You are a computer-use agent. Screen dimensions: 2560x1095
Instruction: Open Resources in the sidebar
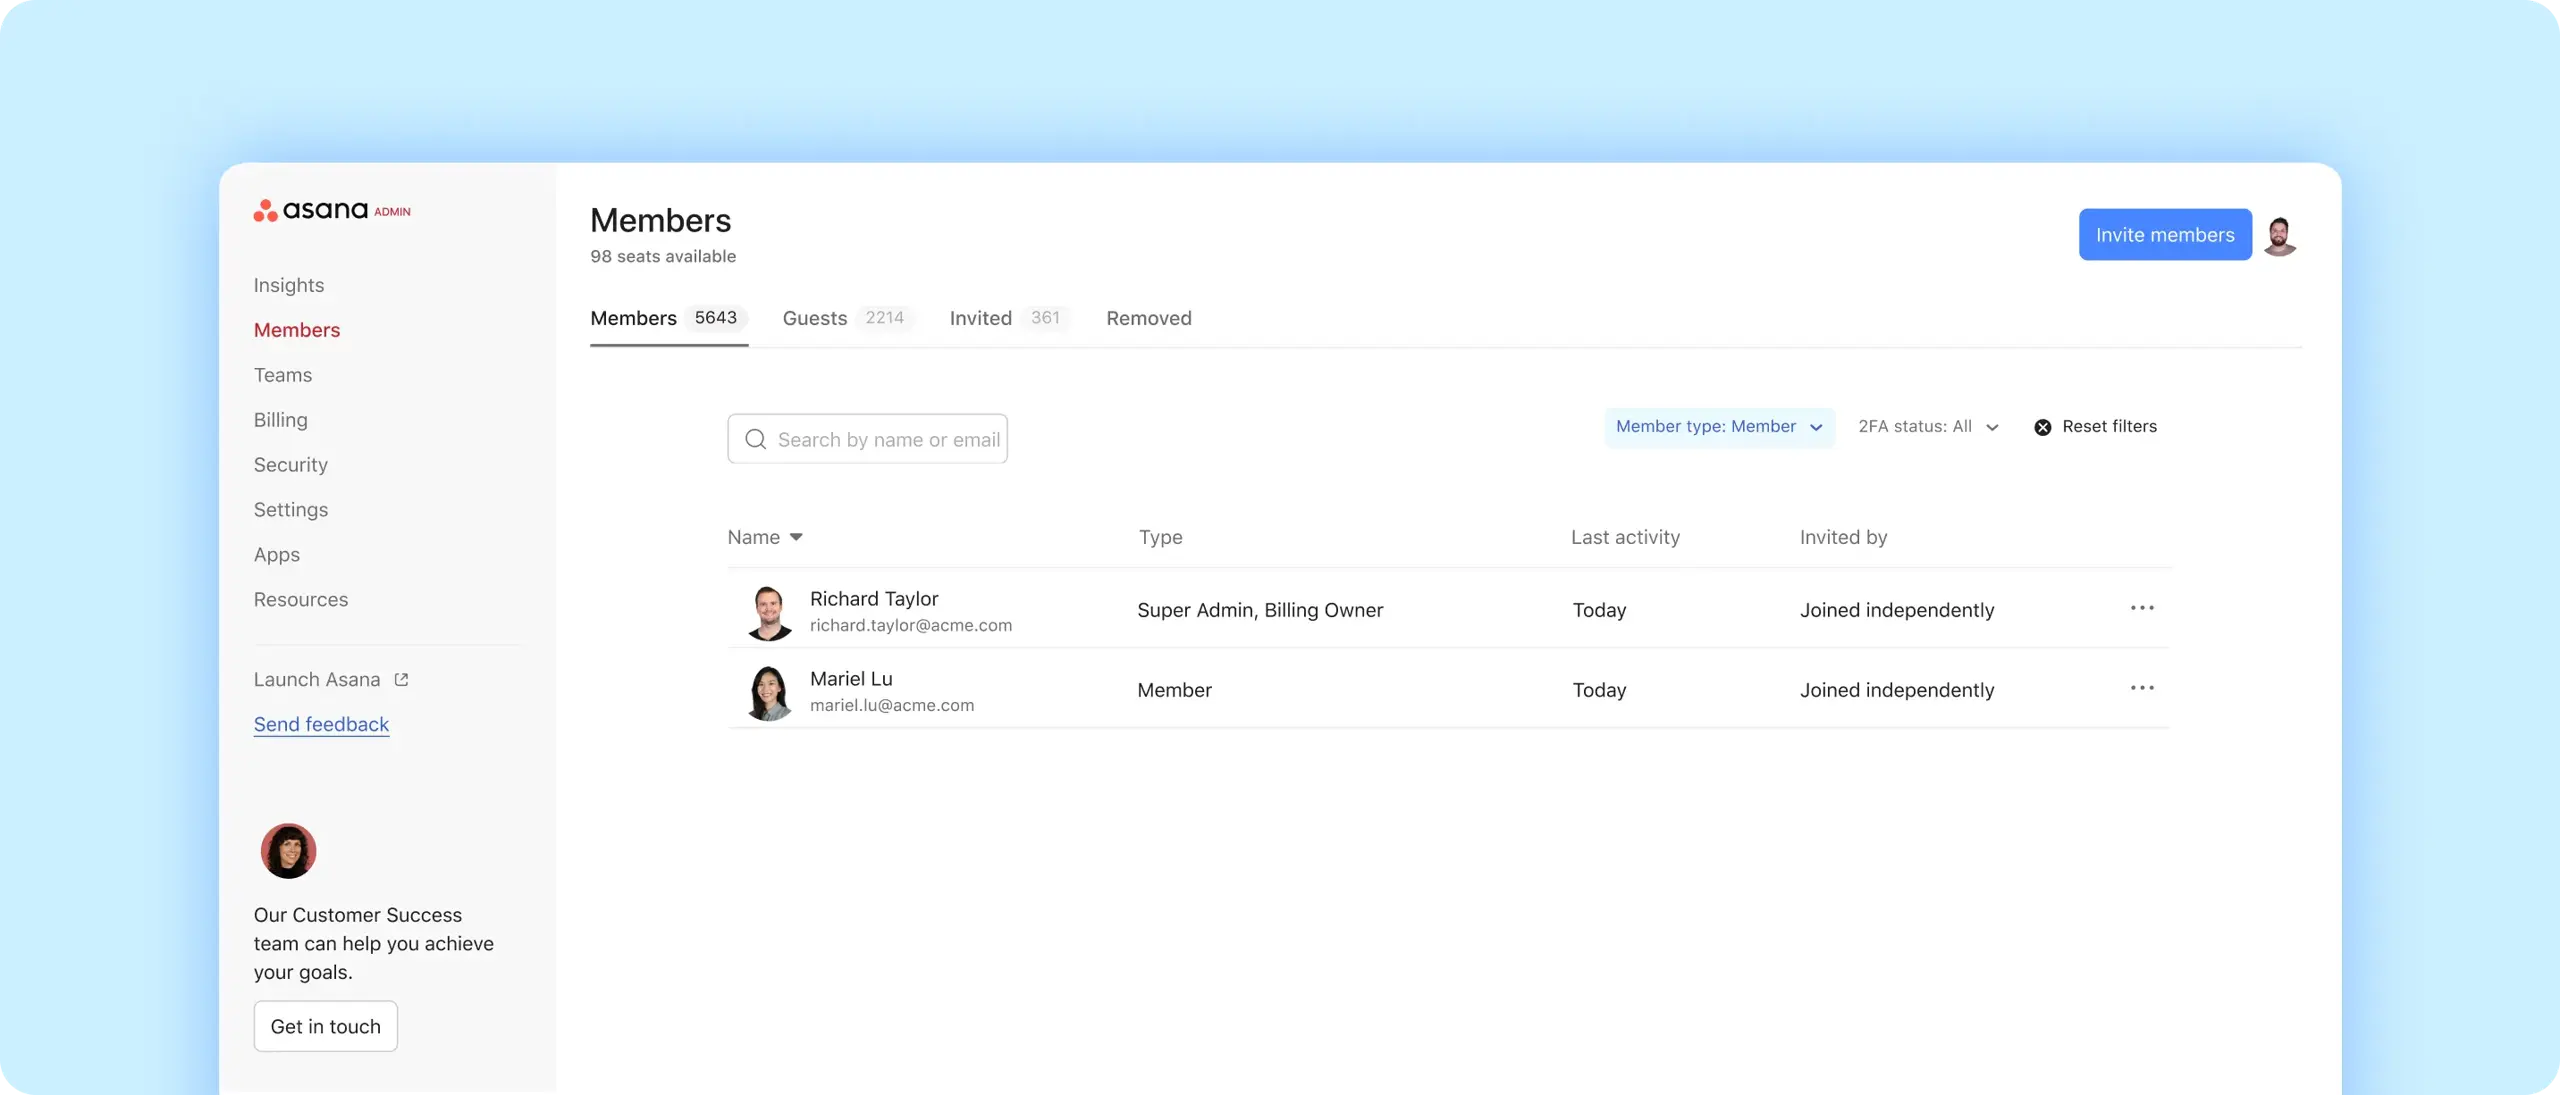301,600
